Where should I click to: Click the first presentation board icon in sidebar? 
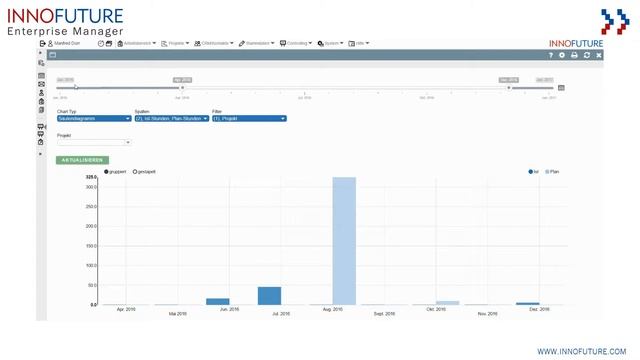click(x=41, y=127)
